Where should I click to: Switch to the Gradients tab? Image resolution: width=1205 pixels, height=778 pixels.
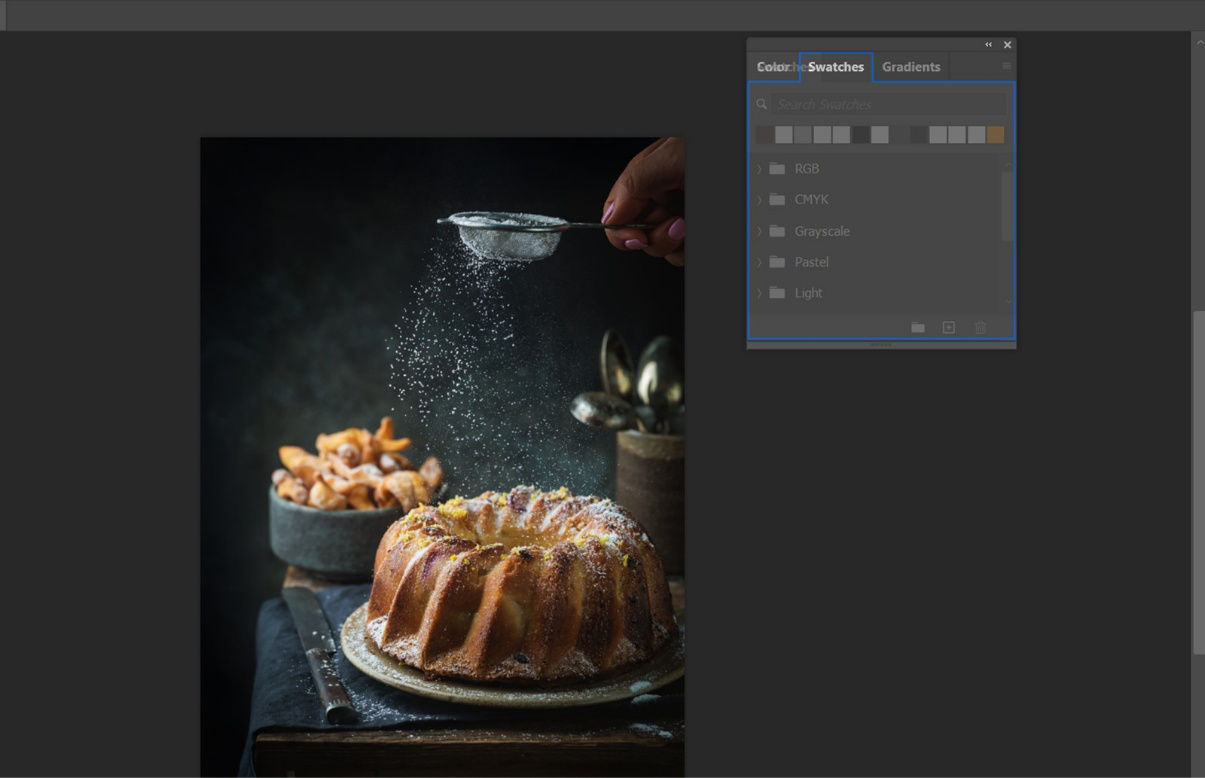(x=911, y=66)
